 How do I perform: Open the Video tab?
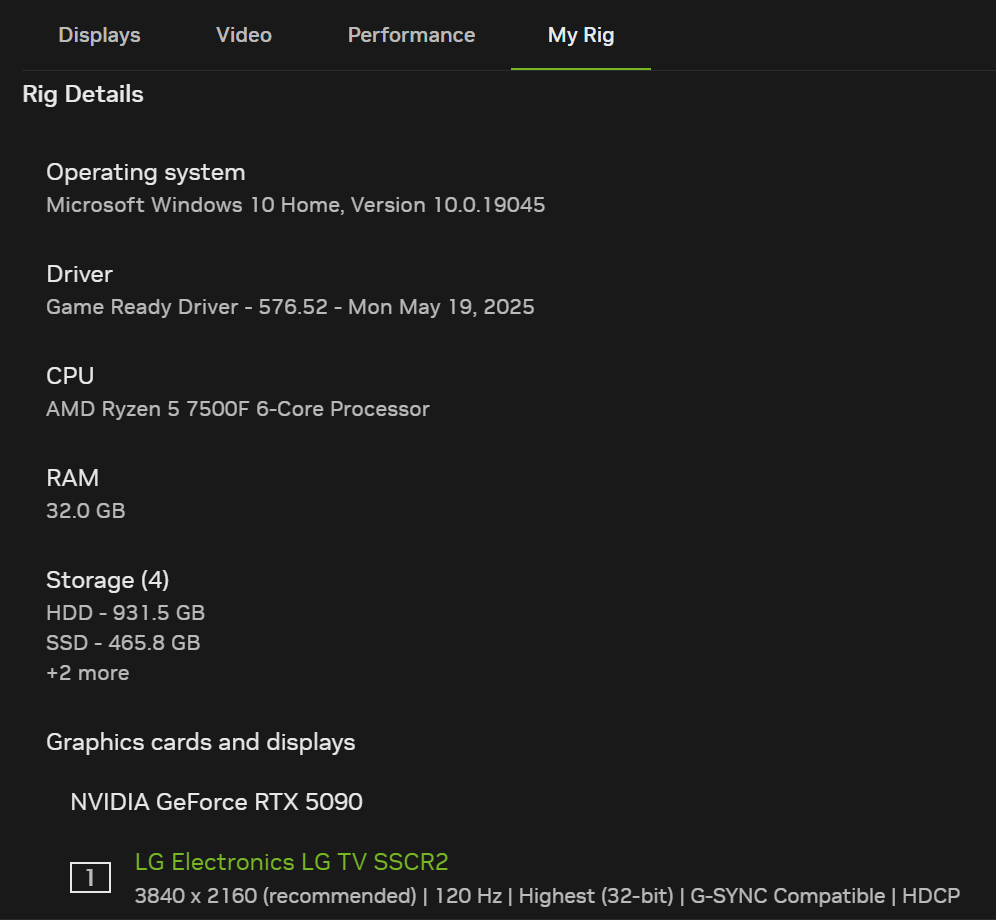244,35
